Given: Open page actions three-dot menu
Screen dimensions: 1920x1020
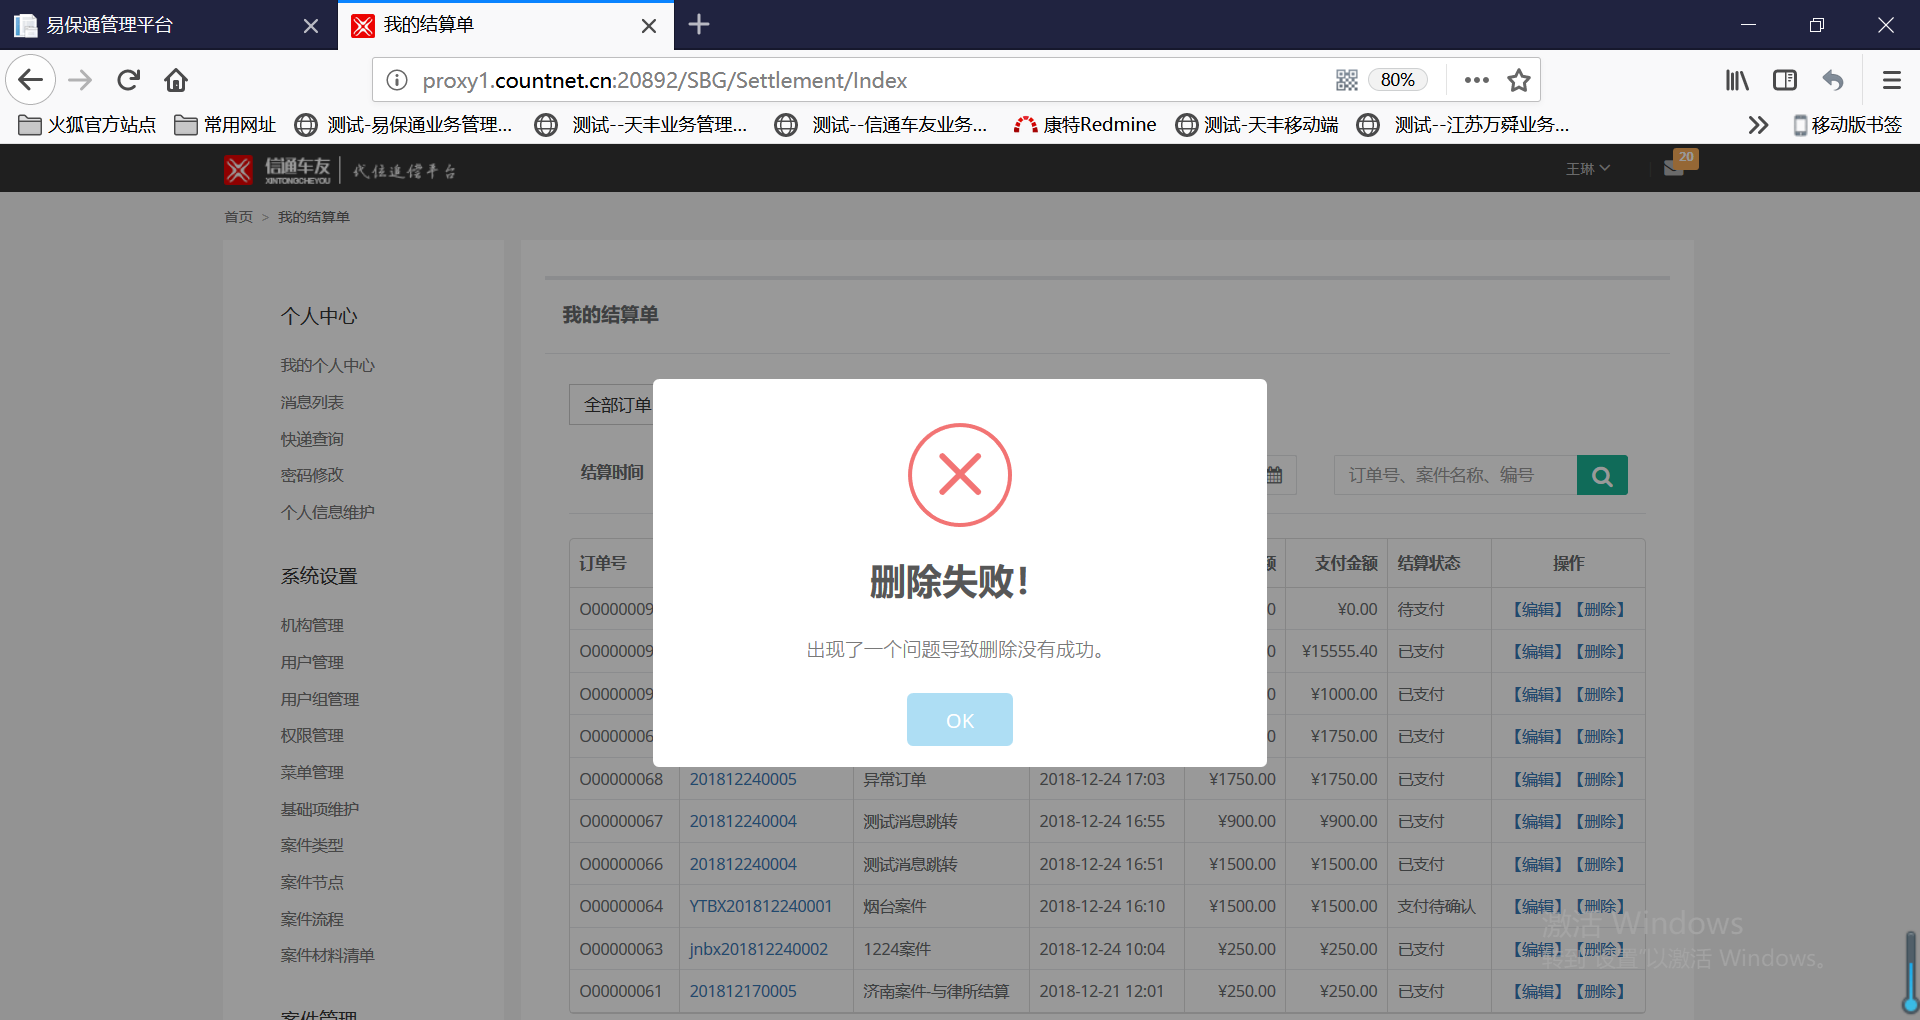Looking at the screenshot, I should point(1476,80).
